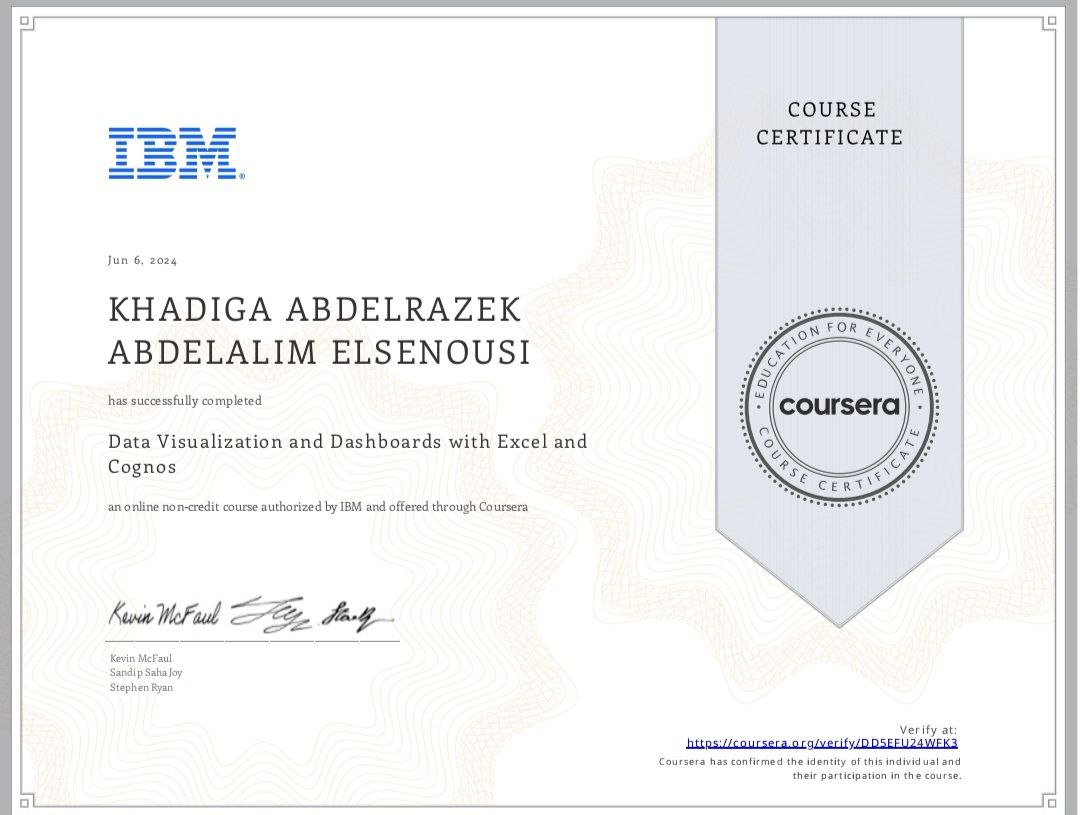Click 'their participation in the course.' line
Screen dimensions: 1080x815
pyautogui.click(x=877, y=776)
